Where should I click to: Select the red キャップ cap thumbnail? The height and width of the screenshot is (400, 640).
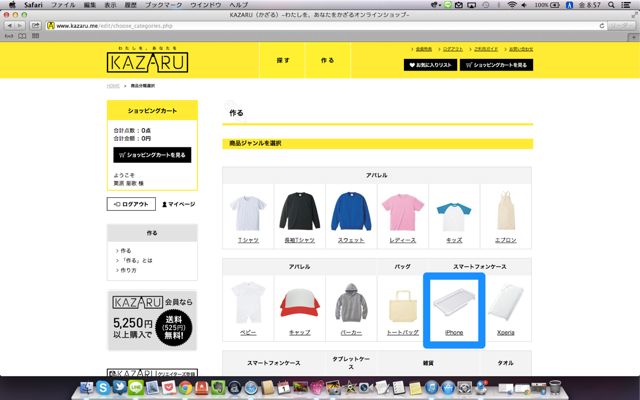click(x=300, y=303)
